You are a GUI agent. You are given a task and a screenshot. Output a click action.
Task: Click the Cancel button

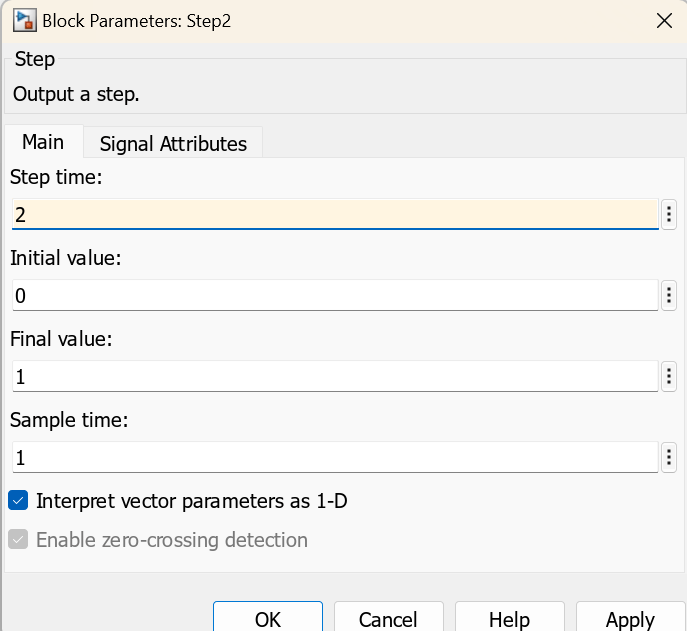coord(388,619)
